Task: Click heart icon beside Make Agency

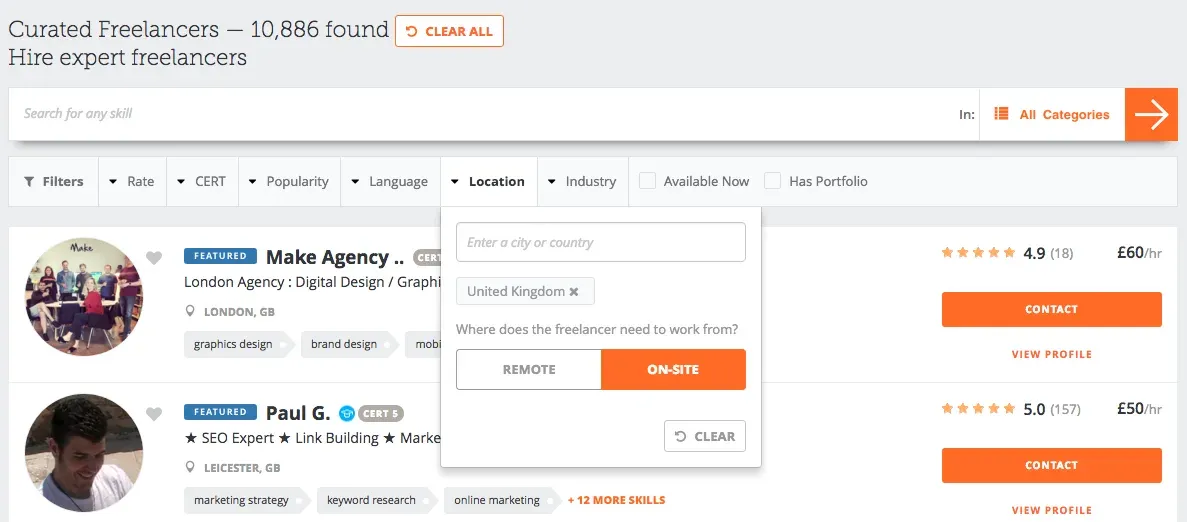Action: point(154,258)
